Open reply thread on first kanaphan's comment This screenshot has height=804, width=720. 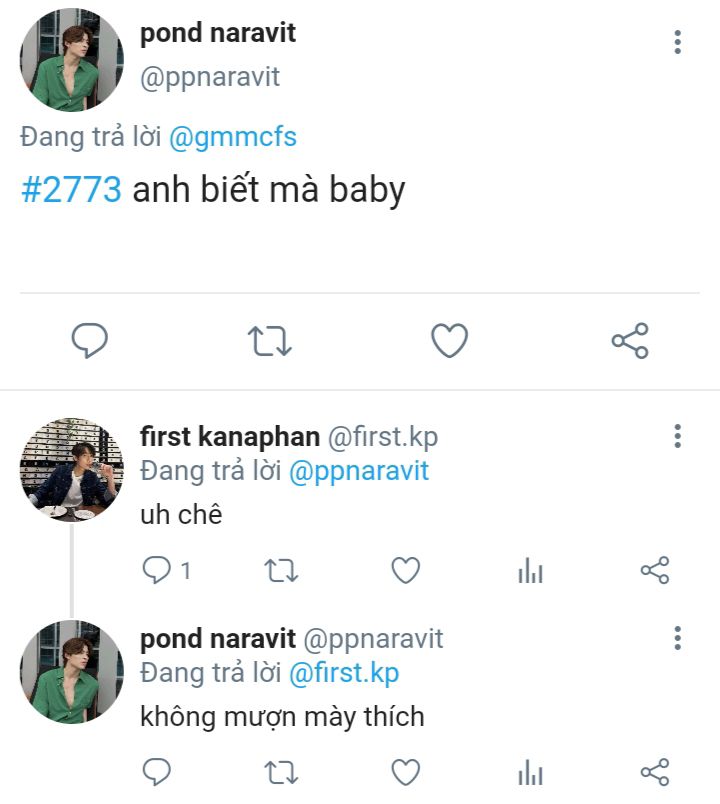[157, 571]
